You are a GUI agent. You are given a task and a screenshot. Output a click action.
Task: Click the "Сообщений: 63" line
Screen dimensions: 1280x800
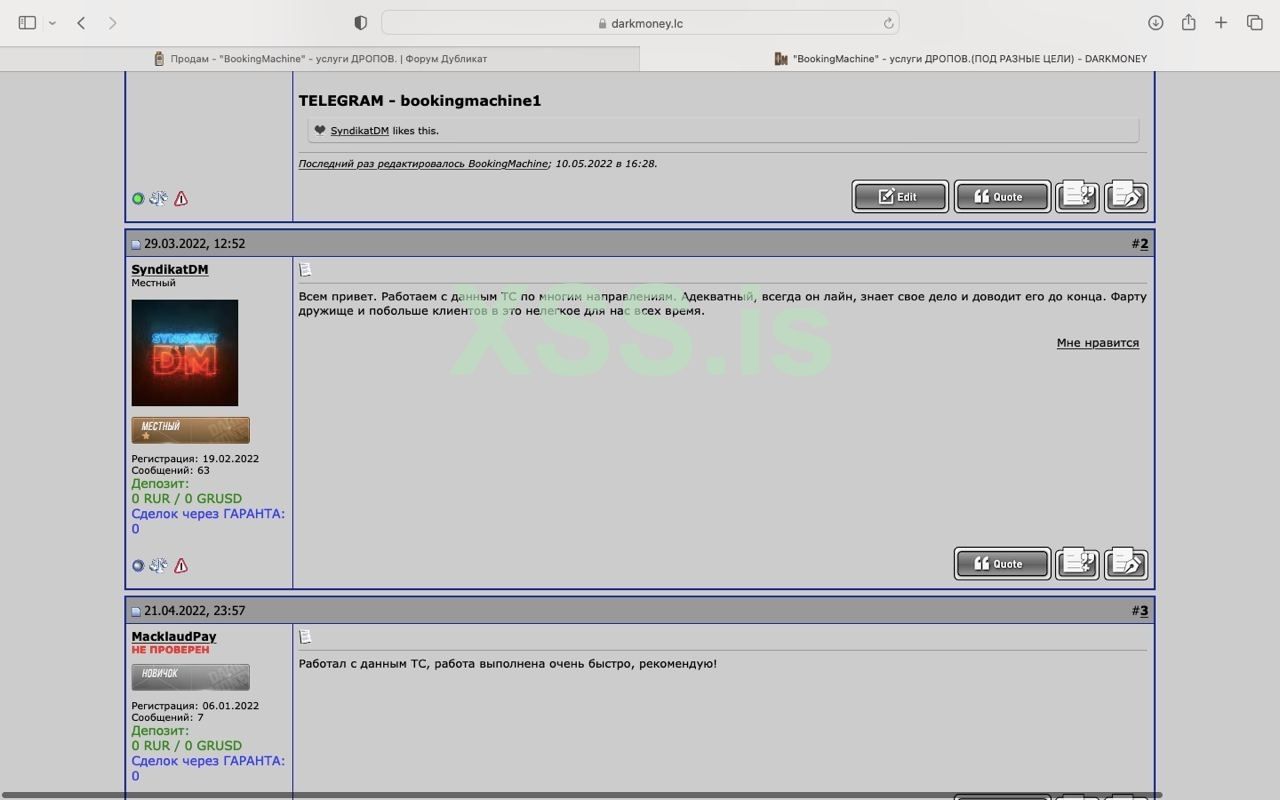pos(171,470)
